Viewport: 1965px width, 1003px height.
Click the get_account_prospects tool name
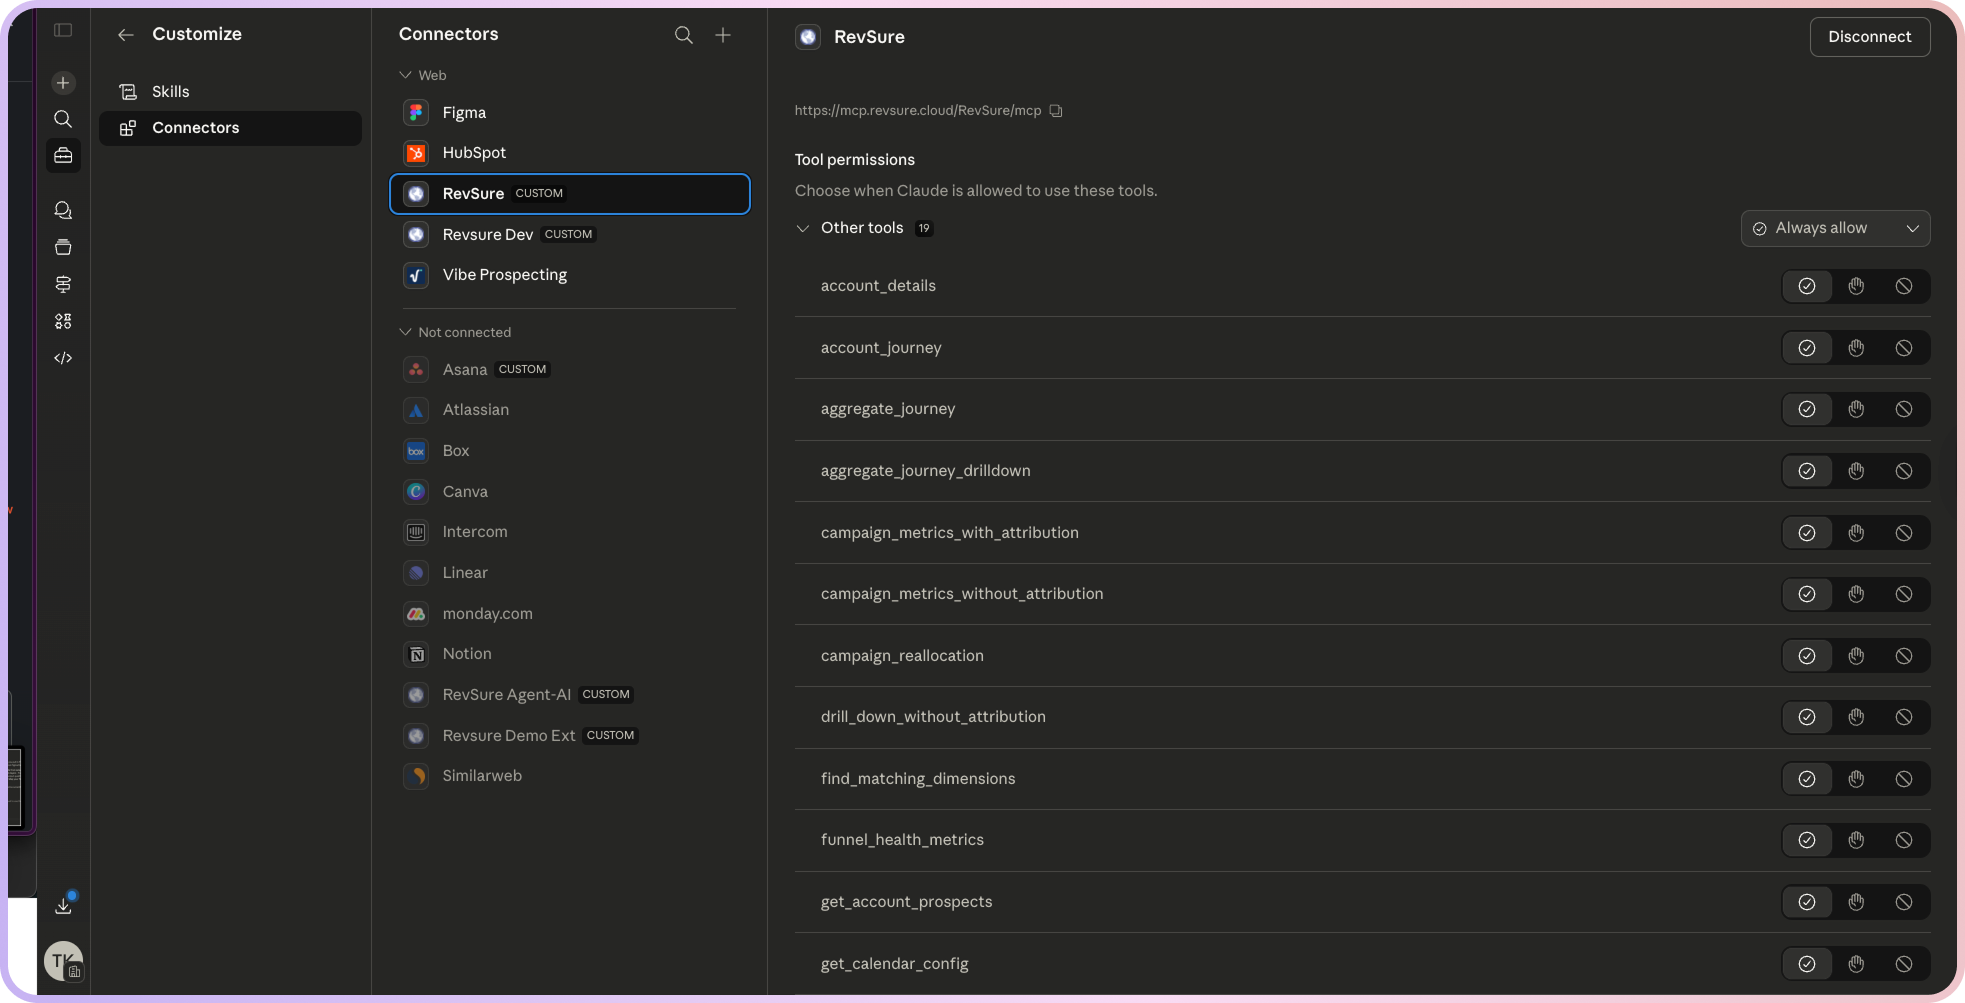[x=906, y=902]
